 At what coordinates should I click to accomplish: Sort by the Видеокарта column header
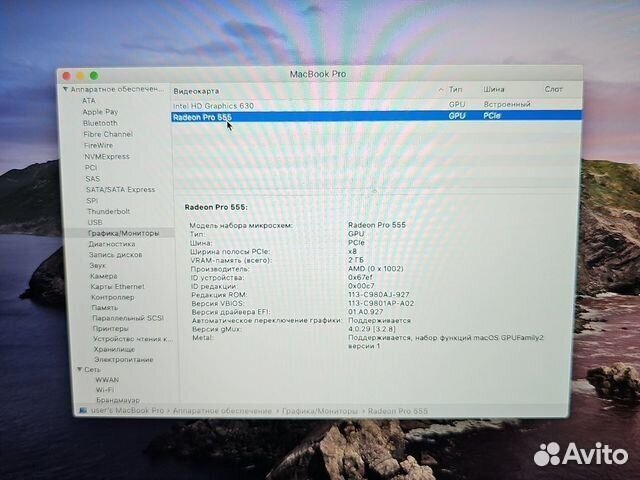coord(196,91)
